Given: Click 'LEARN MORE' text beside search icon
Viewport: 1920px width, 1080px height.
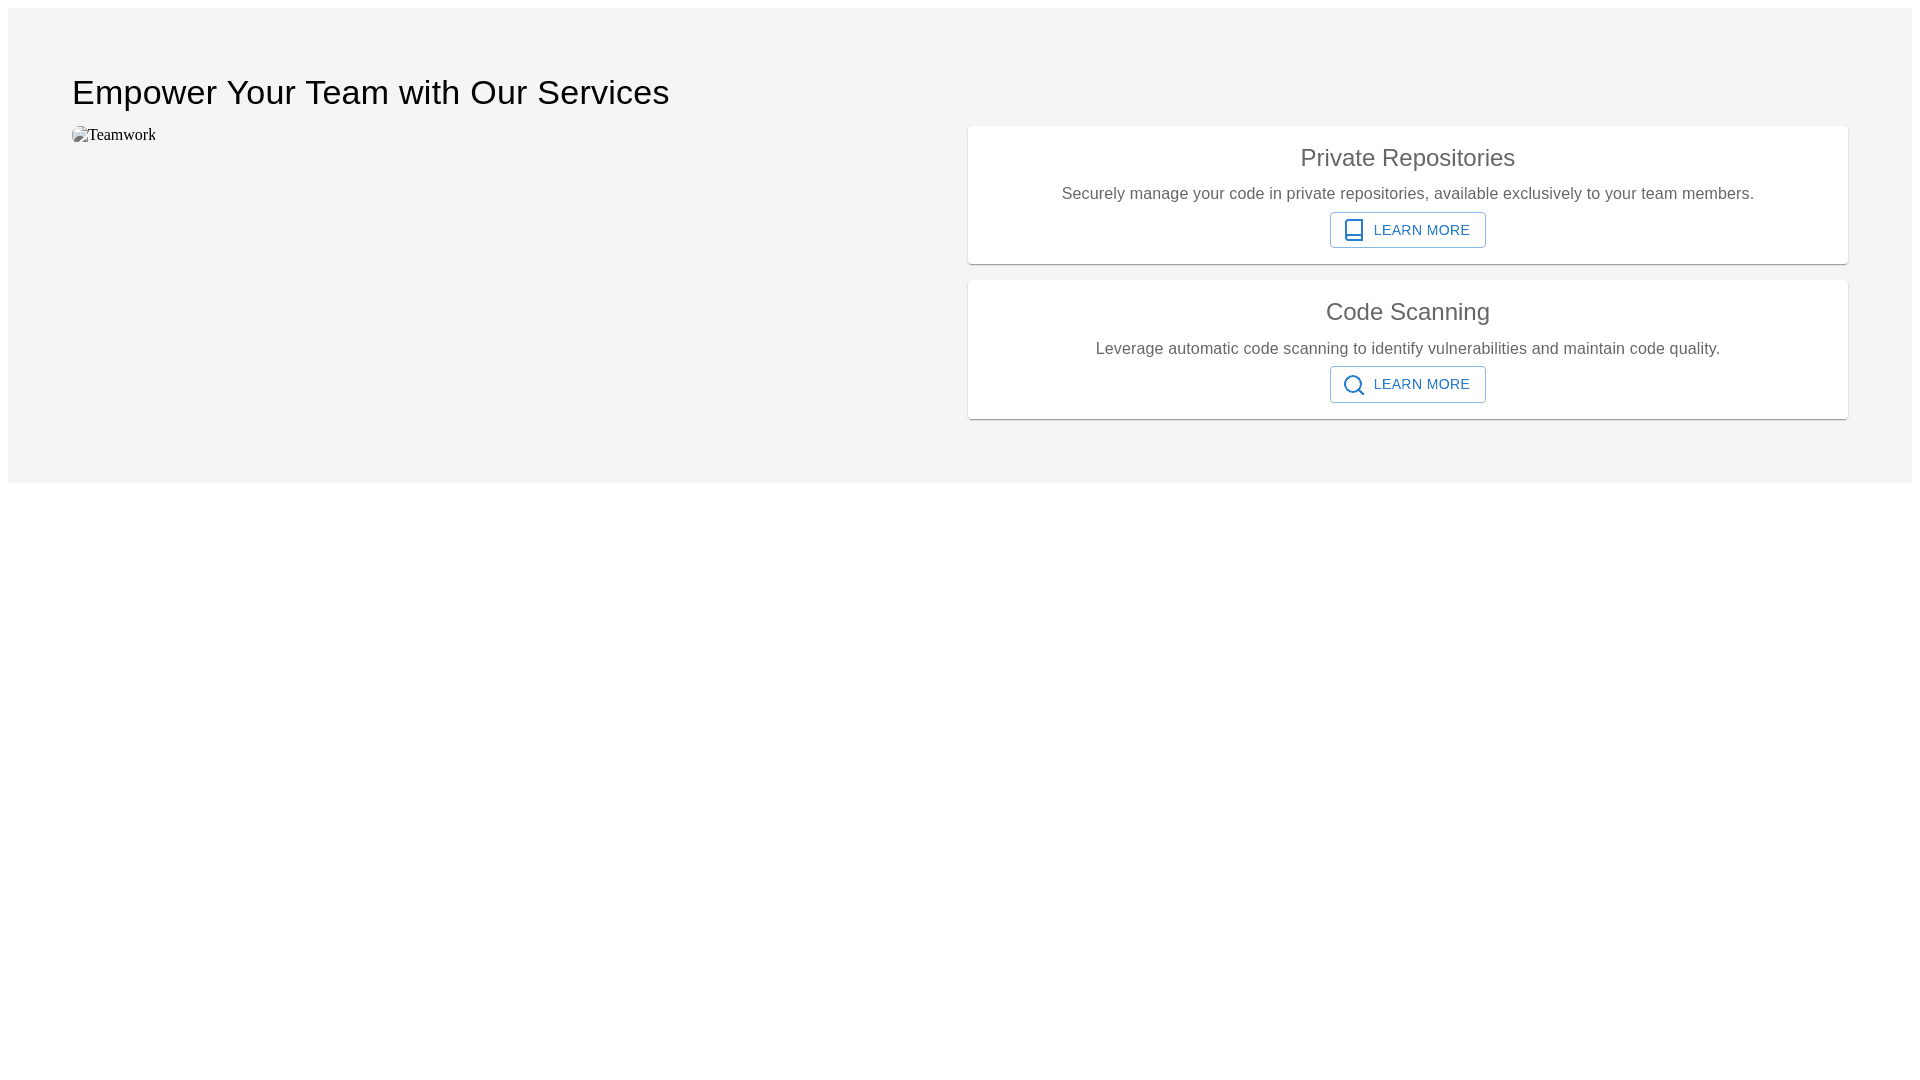Looking at the screenshot, I should tap(1421, 385).
